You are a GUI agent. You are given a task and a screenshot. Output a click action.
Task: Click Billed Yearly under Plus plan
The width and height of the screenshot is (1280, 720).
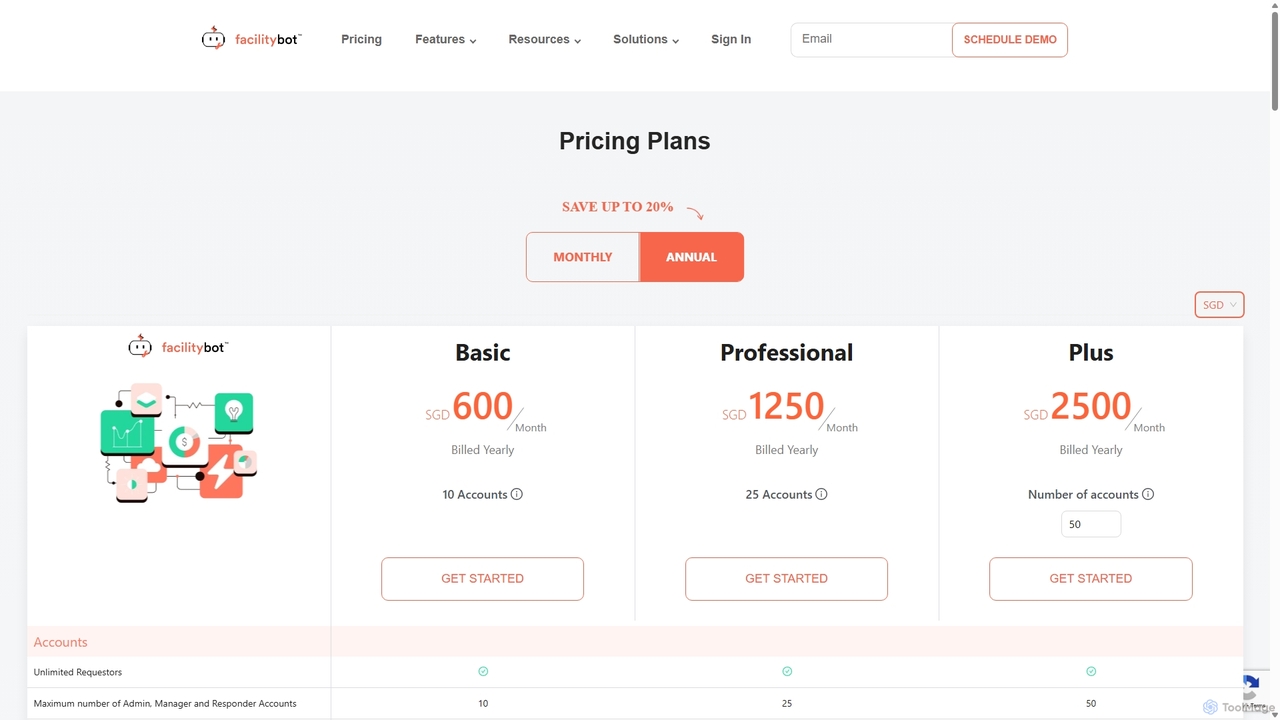click(1091, 450)
